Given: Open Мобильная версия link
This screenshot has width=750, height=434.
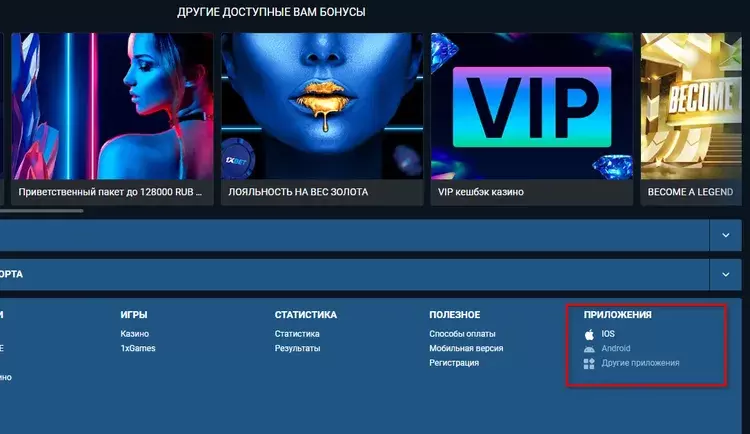Looking at the screenshot, I should [x=466, y=348].
